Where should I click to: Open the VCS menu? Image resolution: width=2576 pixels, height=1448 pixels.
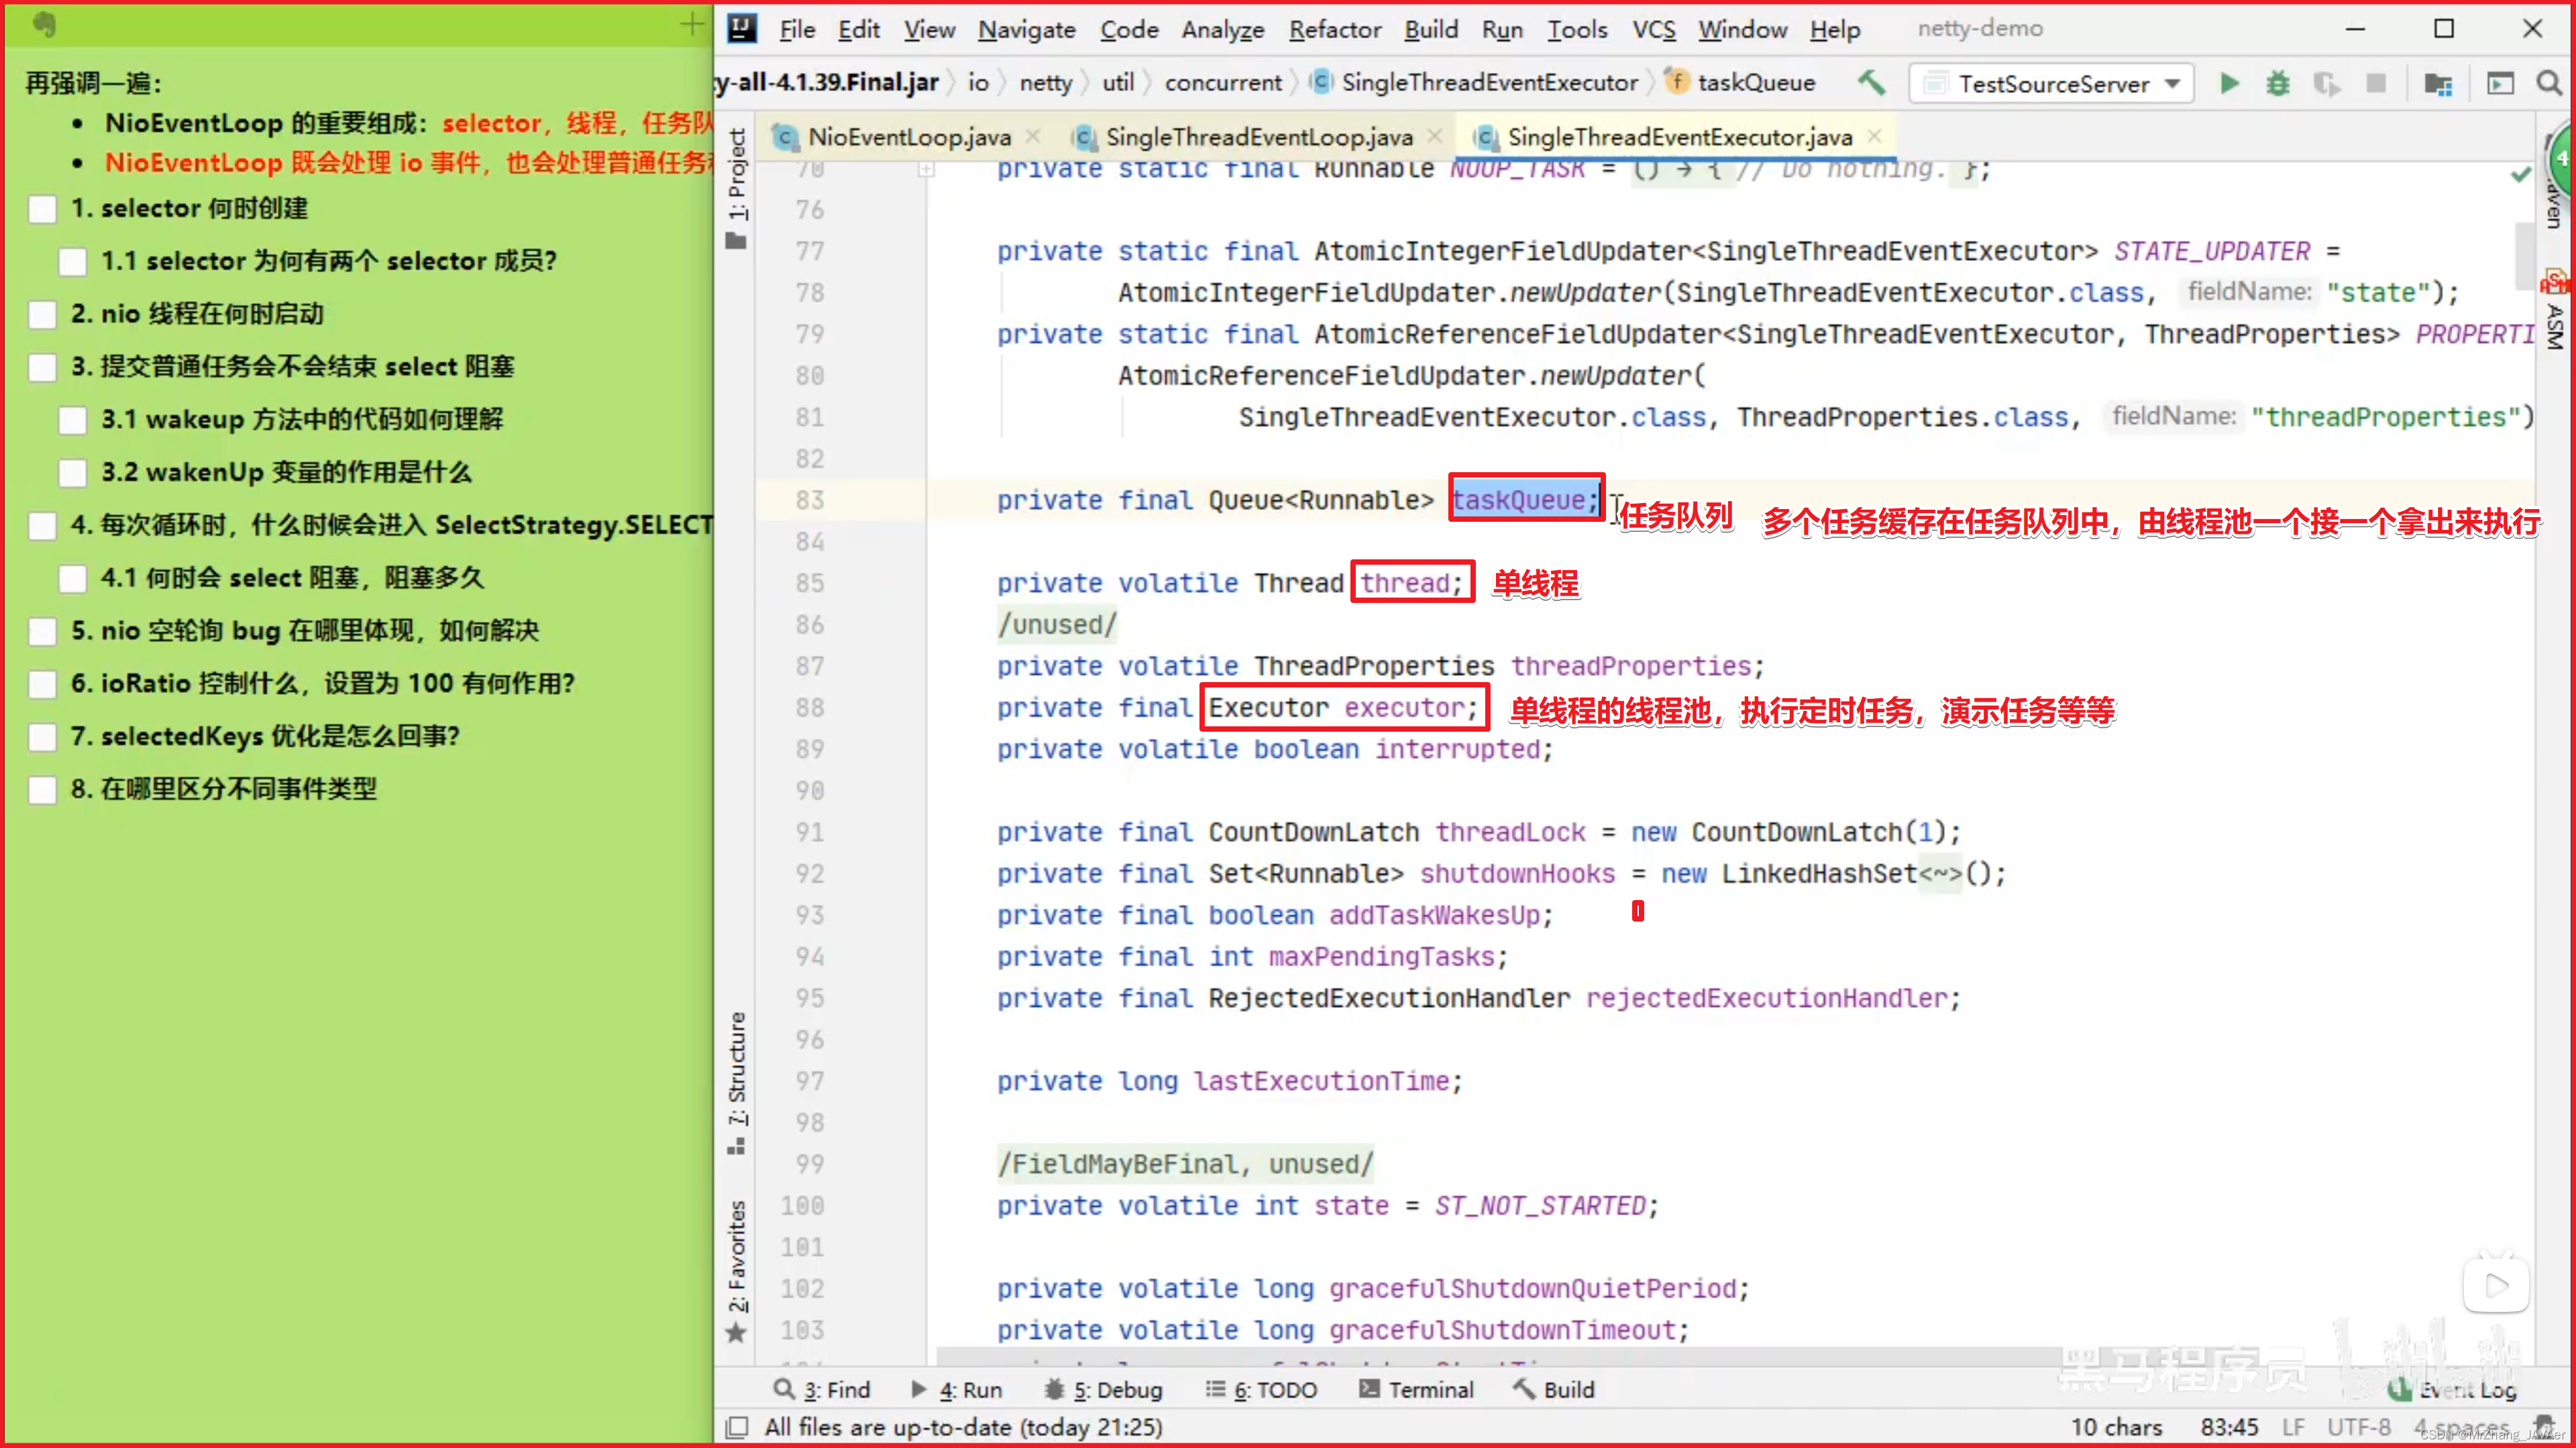pos(1654,29)
